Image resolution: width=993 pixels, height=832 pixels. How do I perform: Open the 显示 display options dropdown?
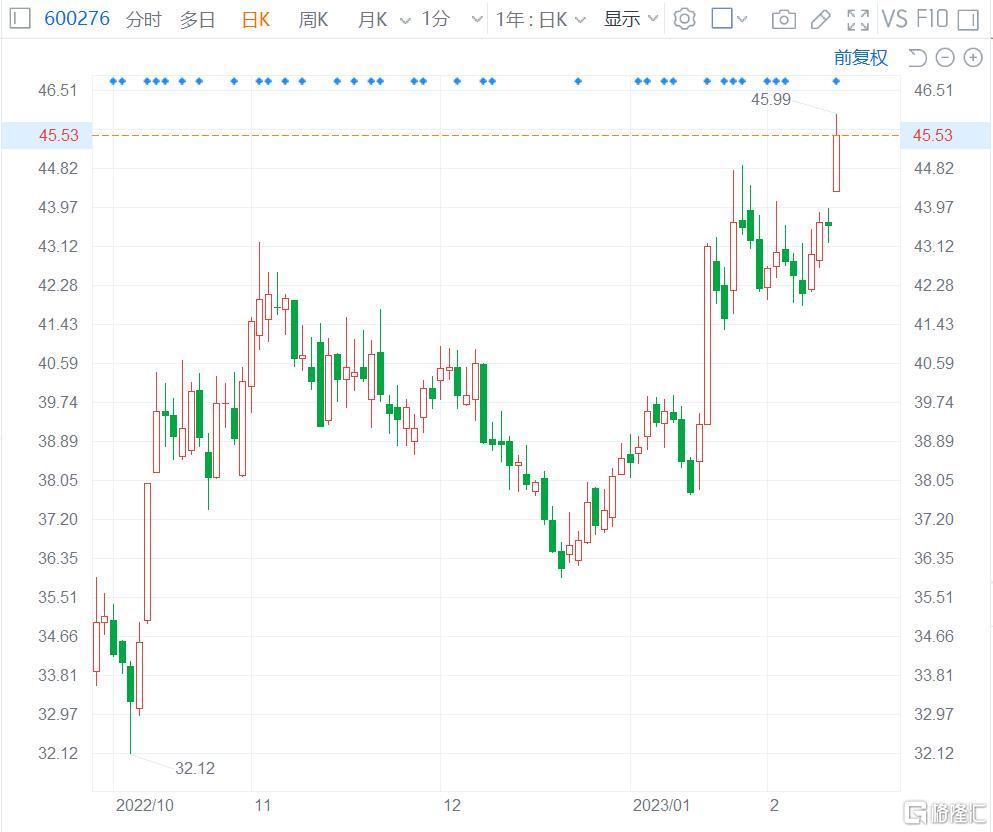pos(631,19)
